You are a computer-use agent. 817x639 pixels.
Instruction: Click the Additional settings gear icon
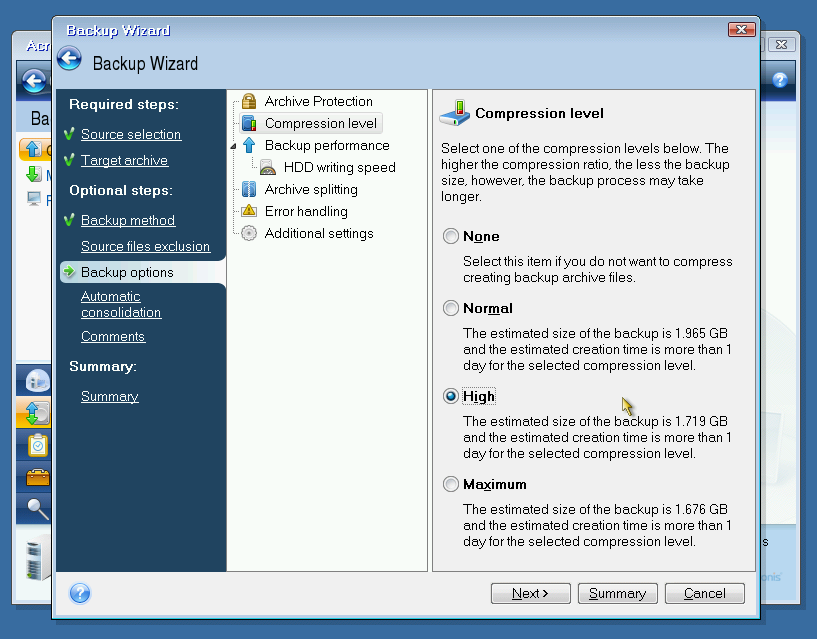pyautogui.click(x=249, y=234)
